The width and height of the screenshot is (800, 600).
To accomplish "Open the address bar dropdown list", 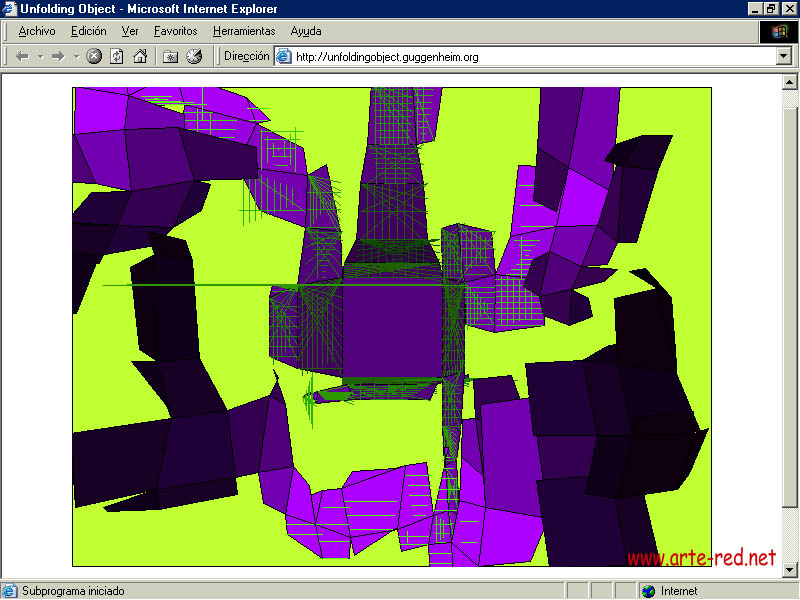I will [784, 57].
